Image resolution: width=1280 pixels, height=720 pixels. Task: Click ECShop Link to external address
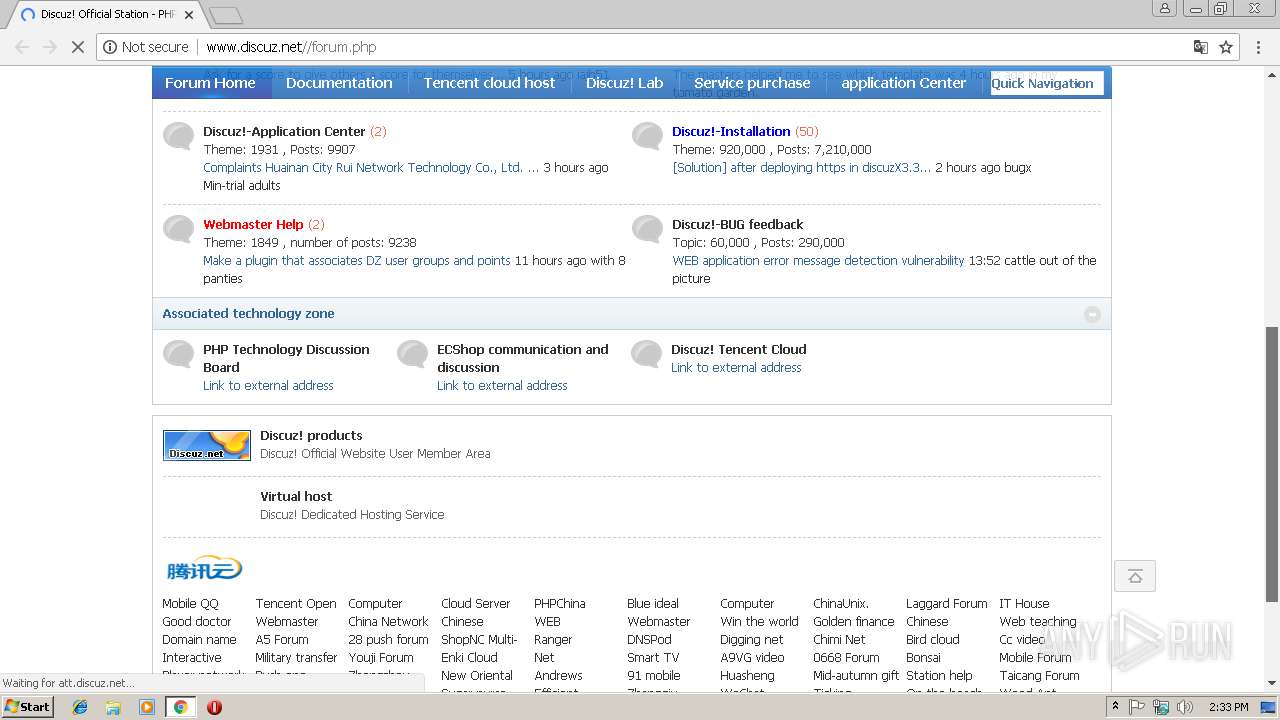coord(502,385)
